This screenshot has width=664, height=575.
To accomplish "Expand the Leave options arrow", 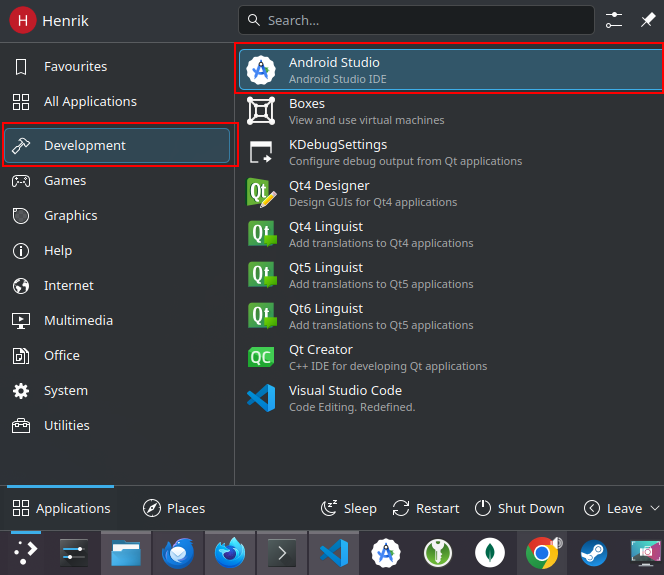I will [655, 508].
